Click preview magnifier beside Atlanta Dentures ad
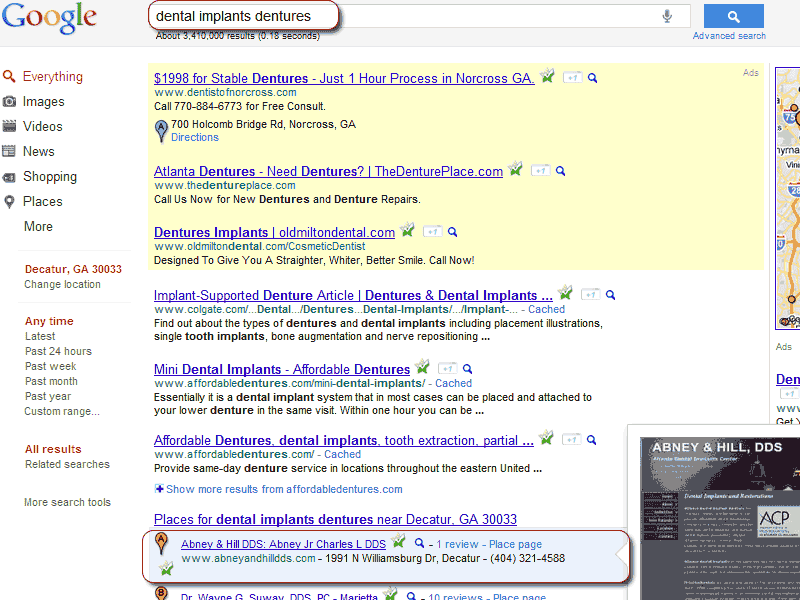Screen dimensions: 800x600 [x=560, y=171]
